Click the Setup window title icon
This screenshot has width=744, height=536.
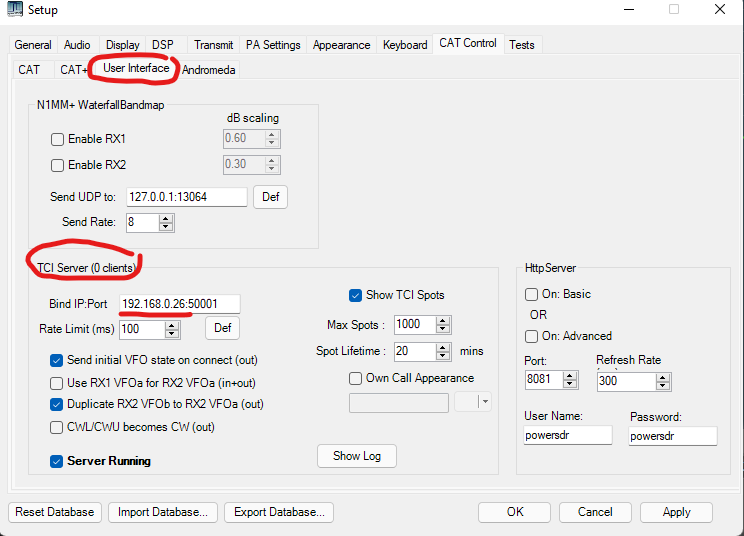[14, 10]
